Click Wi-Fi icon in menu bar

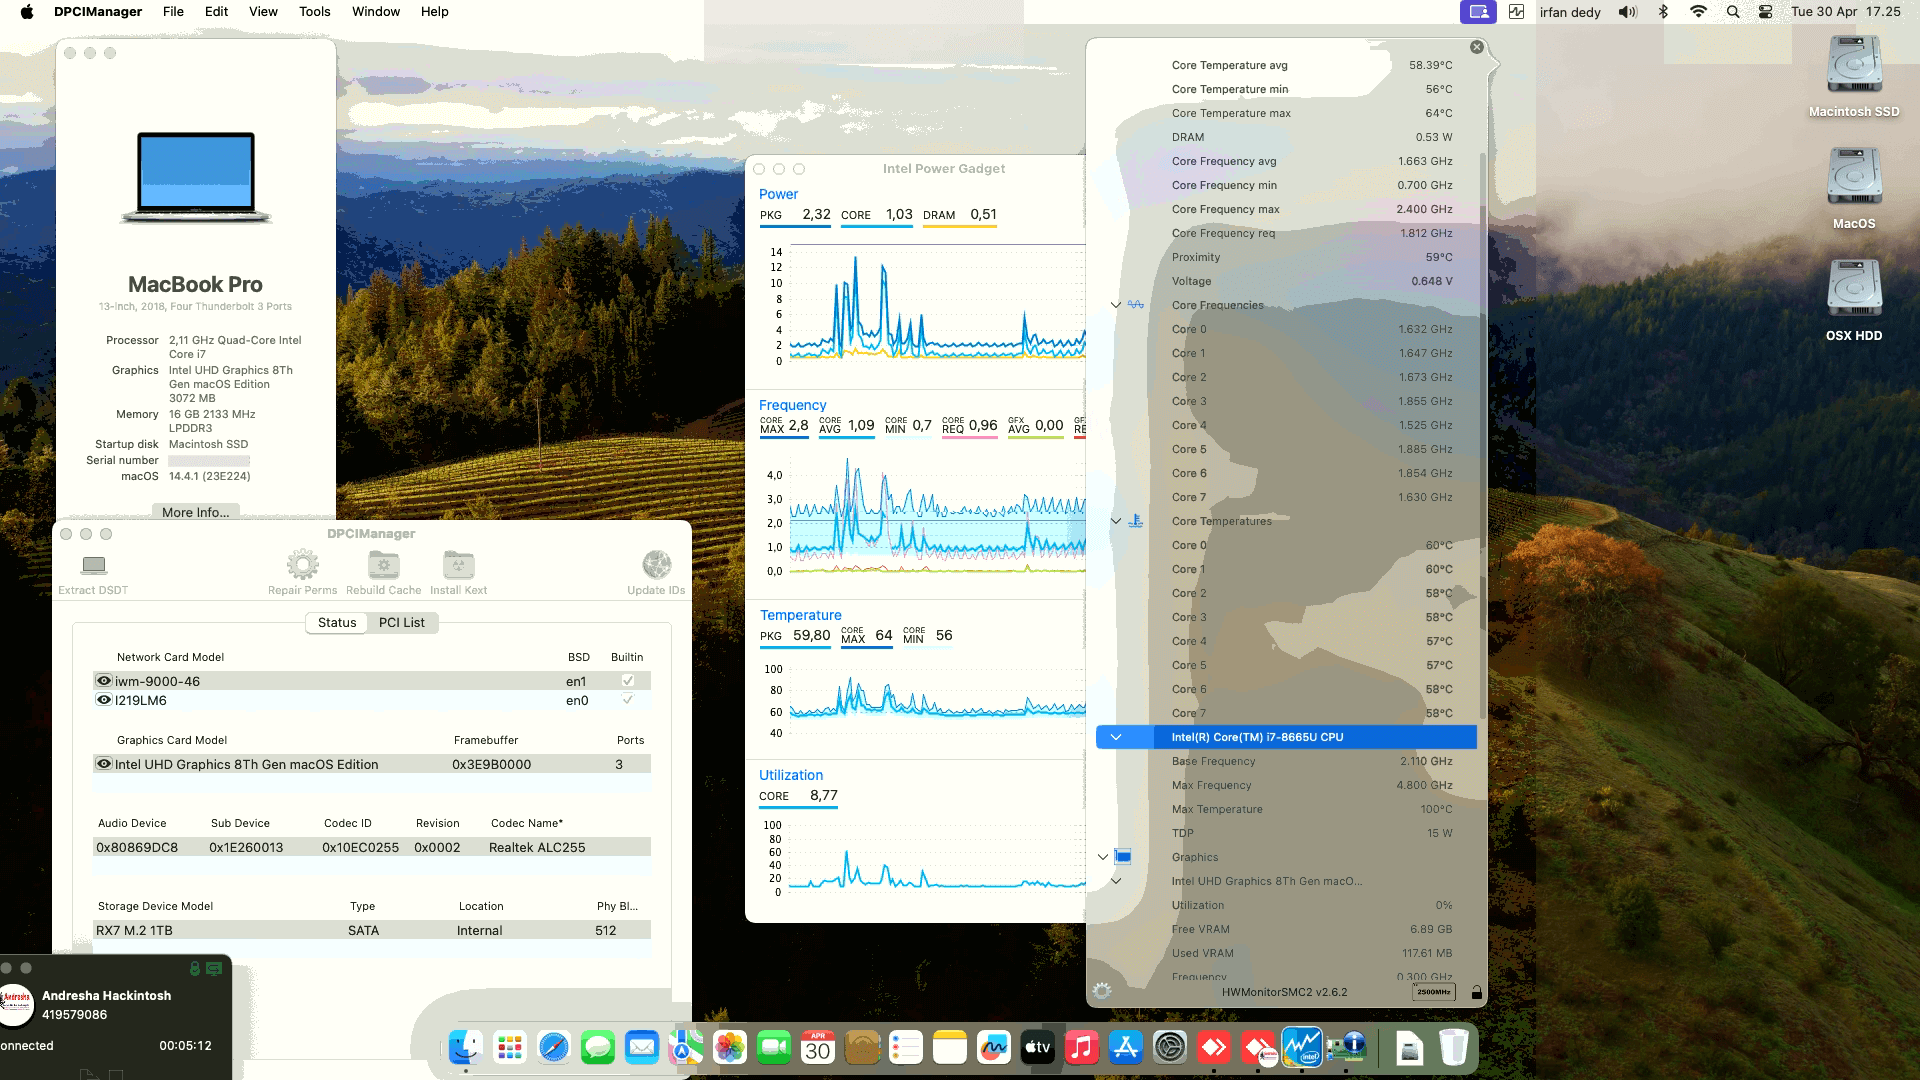1698,12
